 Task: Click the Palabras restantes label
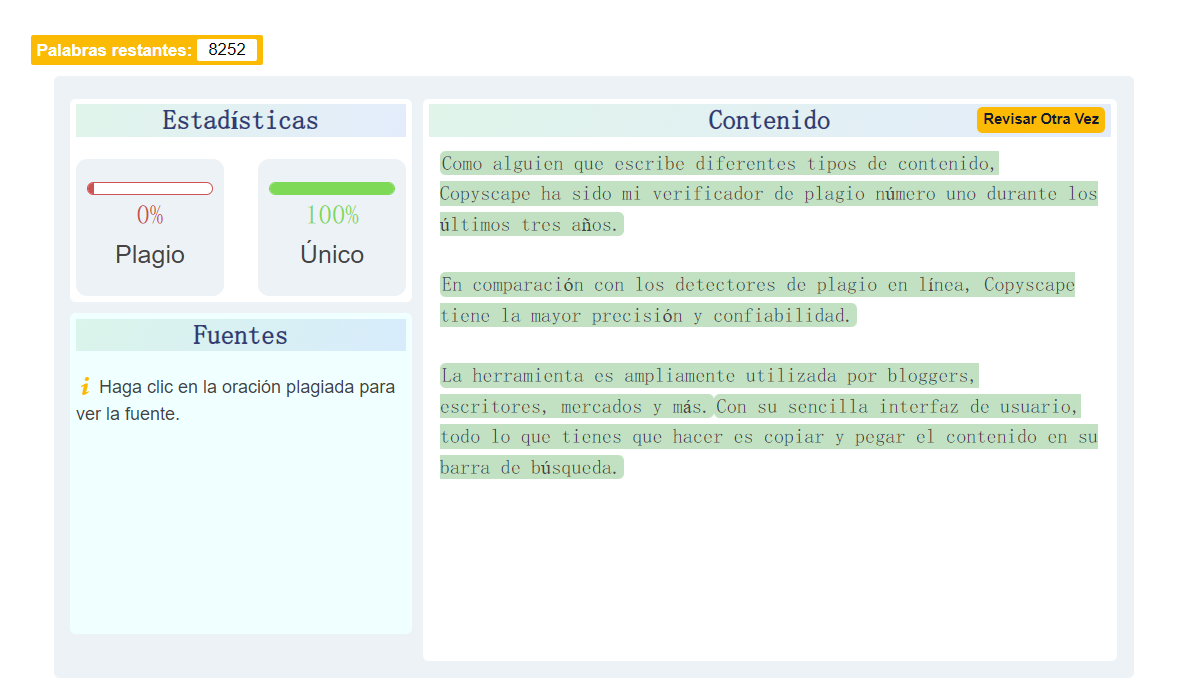point(114,50)
